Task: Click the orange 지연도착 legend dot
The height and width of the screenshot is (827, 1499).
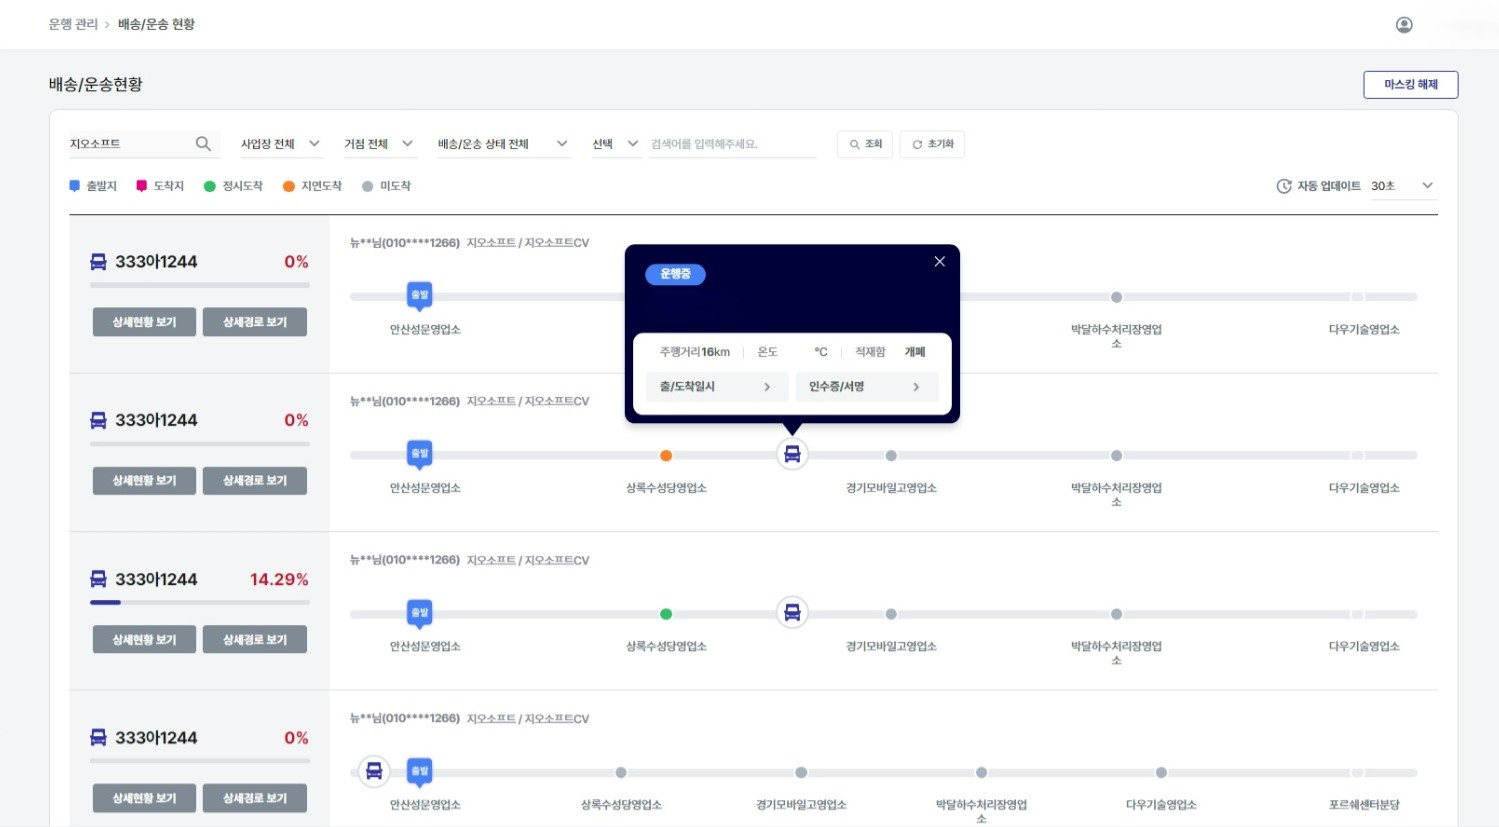Action: point(289,186)
